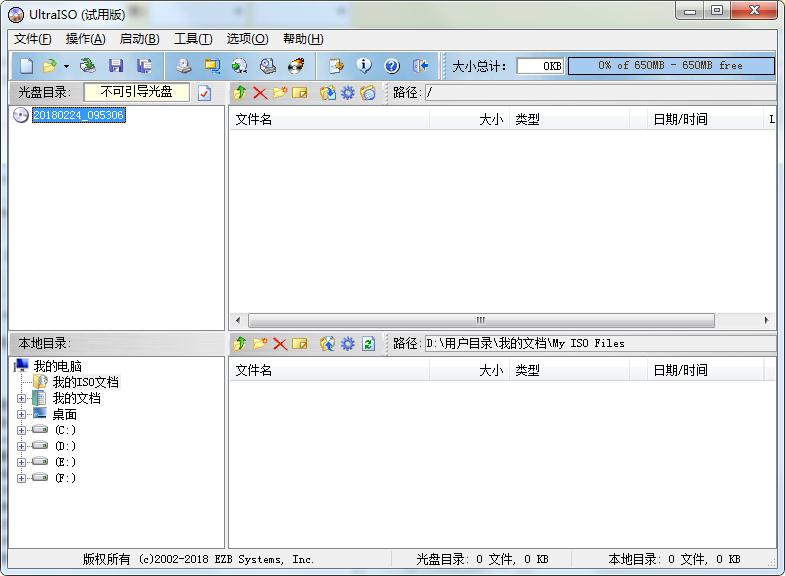
Task: Open the 文件(F) menu
Action: click(32, 39)
